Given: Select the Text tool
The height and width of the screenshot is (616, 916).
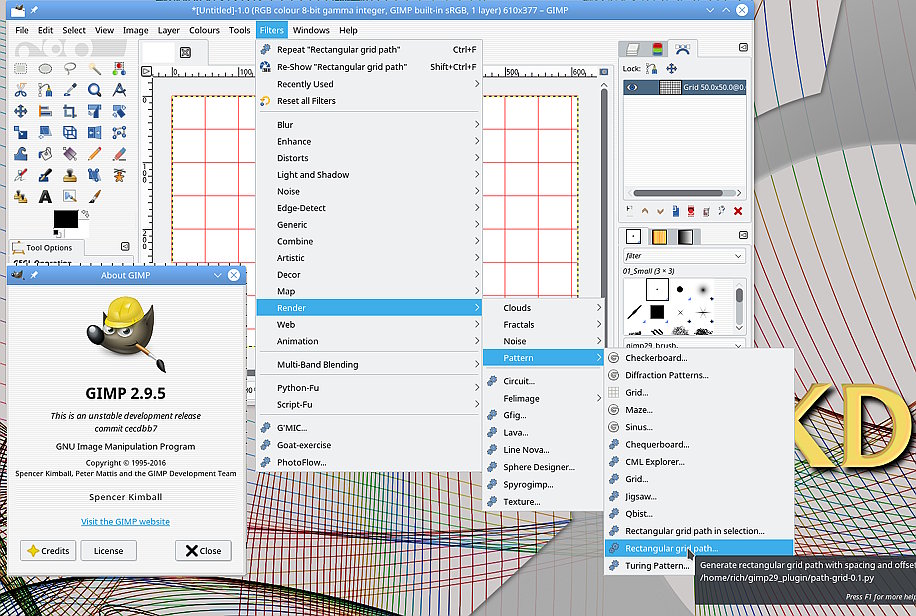Looking at the screenshot, I should coord(45,197).
